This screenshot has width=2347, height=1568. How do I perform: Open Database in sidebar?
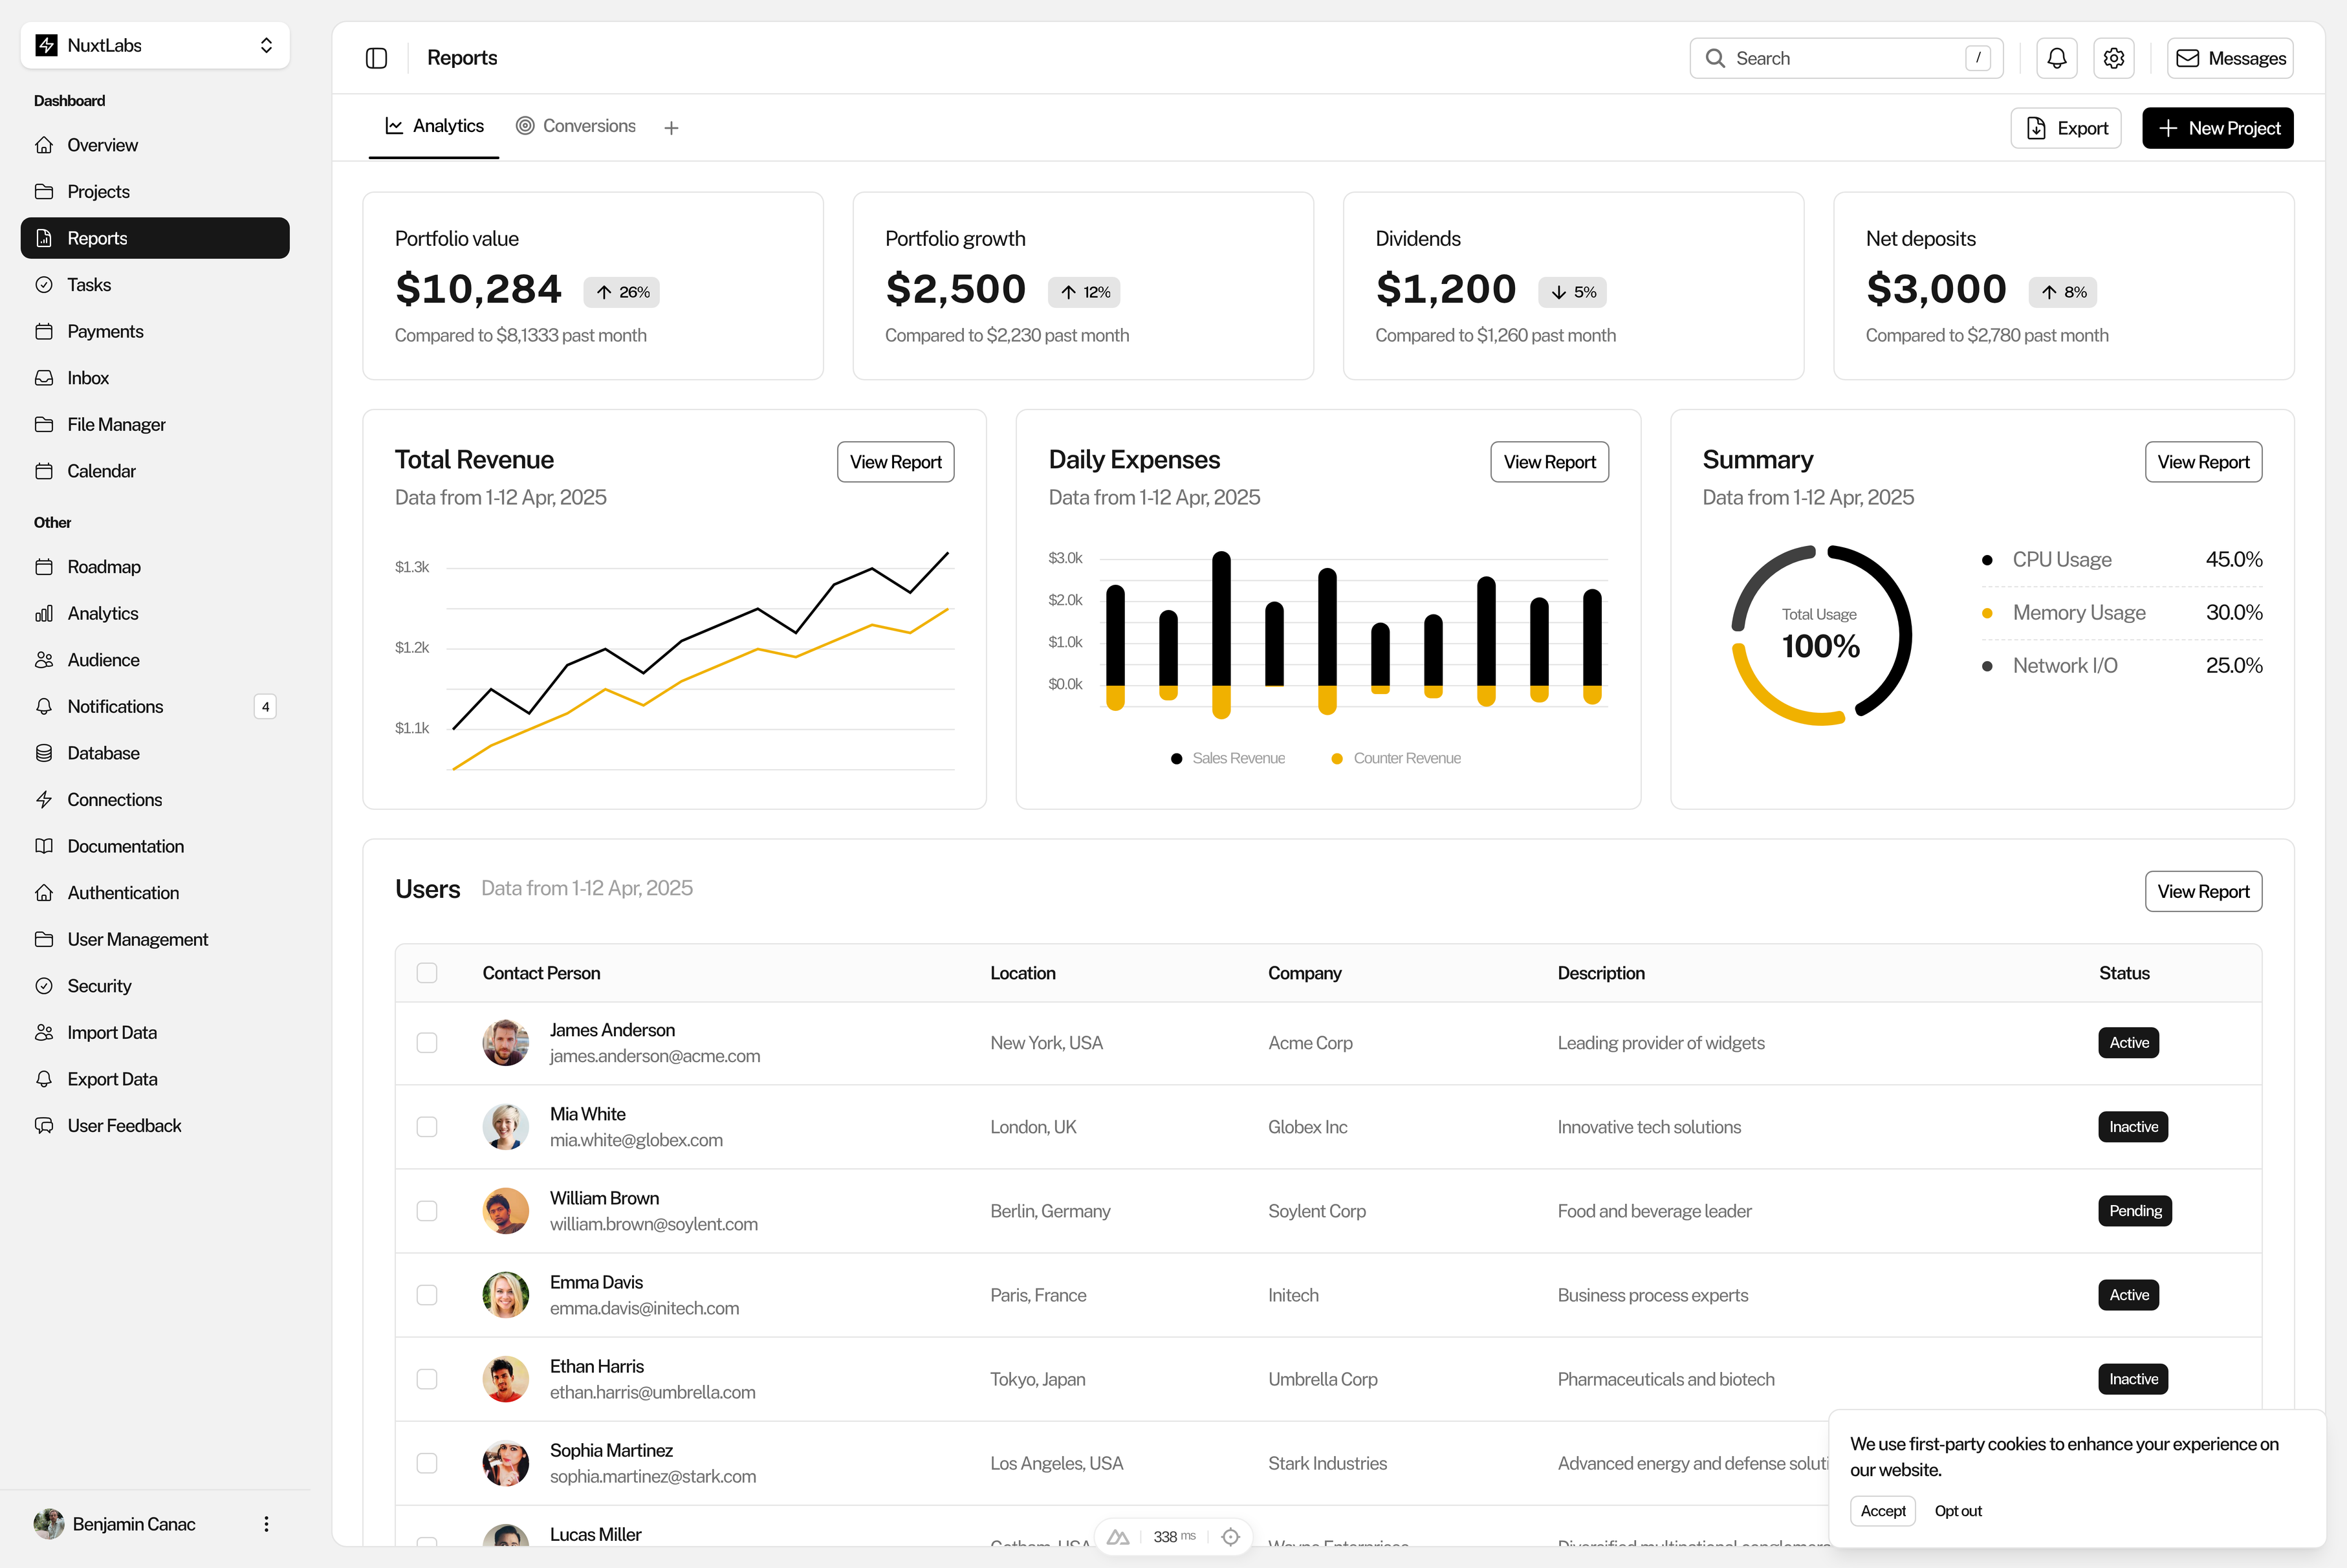103,753
